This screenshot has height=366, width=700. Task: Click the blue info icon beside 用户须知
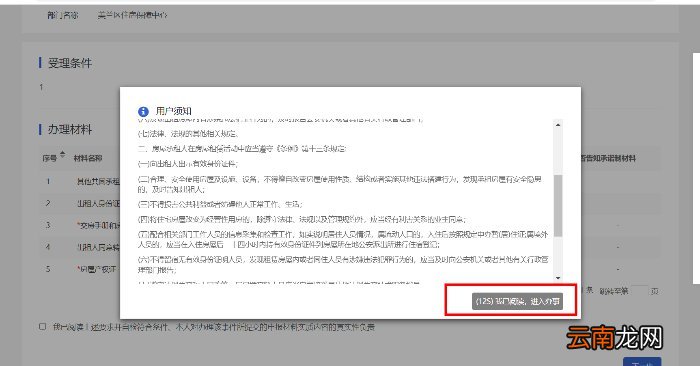click(x=143, y=111)
